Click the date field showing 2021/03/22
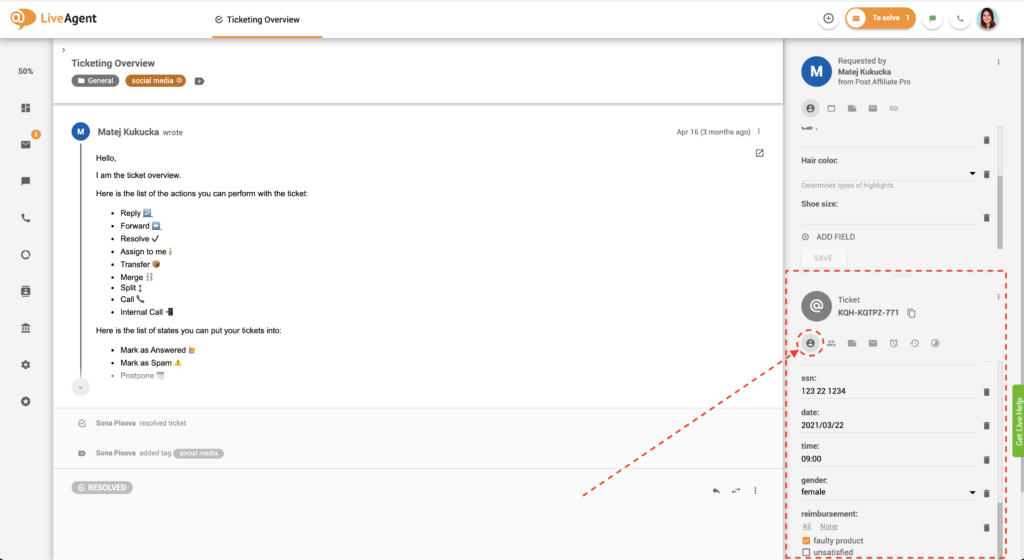Viewport: 1024px width, 560px height. point(885,425)
